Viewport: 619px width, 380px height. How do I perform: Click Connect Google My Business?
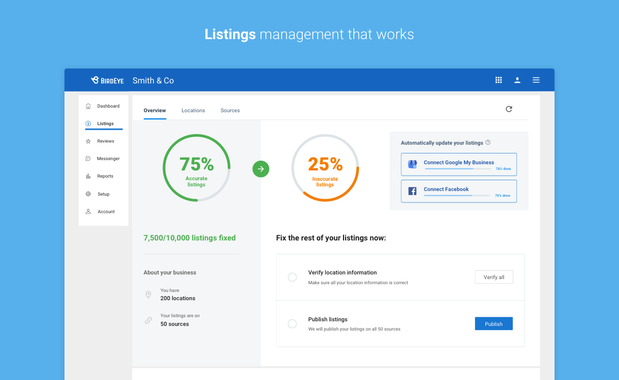click(459, 164)
